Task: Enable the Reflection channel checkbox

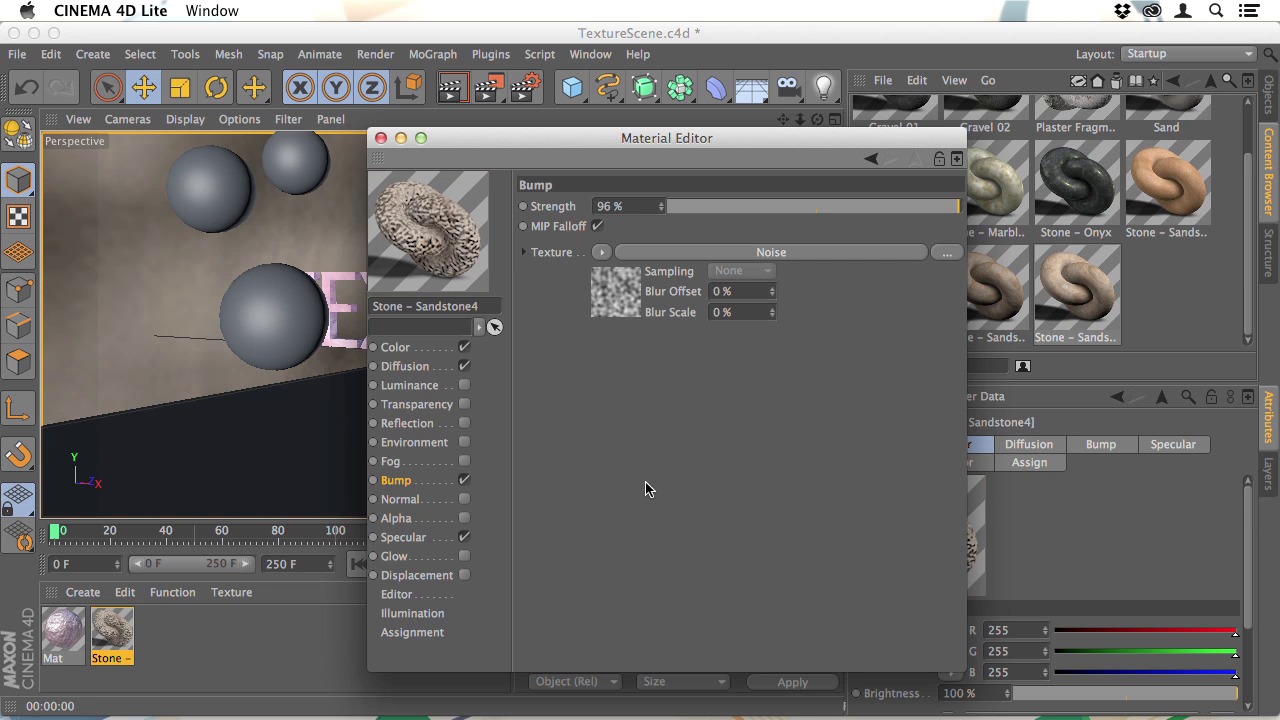Action: coord(464,423)
